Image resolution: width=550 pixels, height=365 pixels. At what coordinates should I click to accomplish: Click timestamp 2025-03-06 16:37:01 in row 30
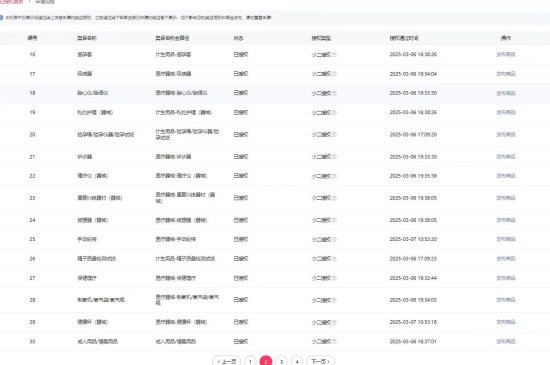click(413, 341)
